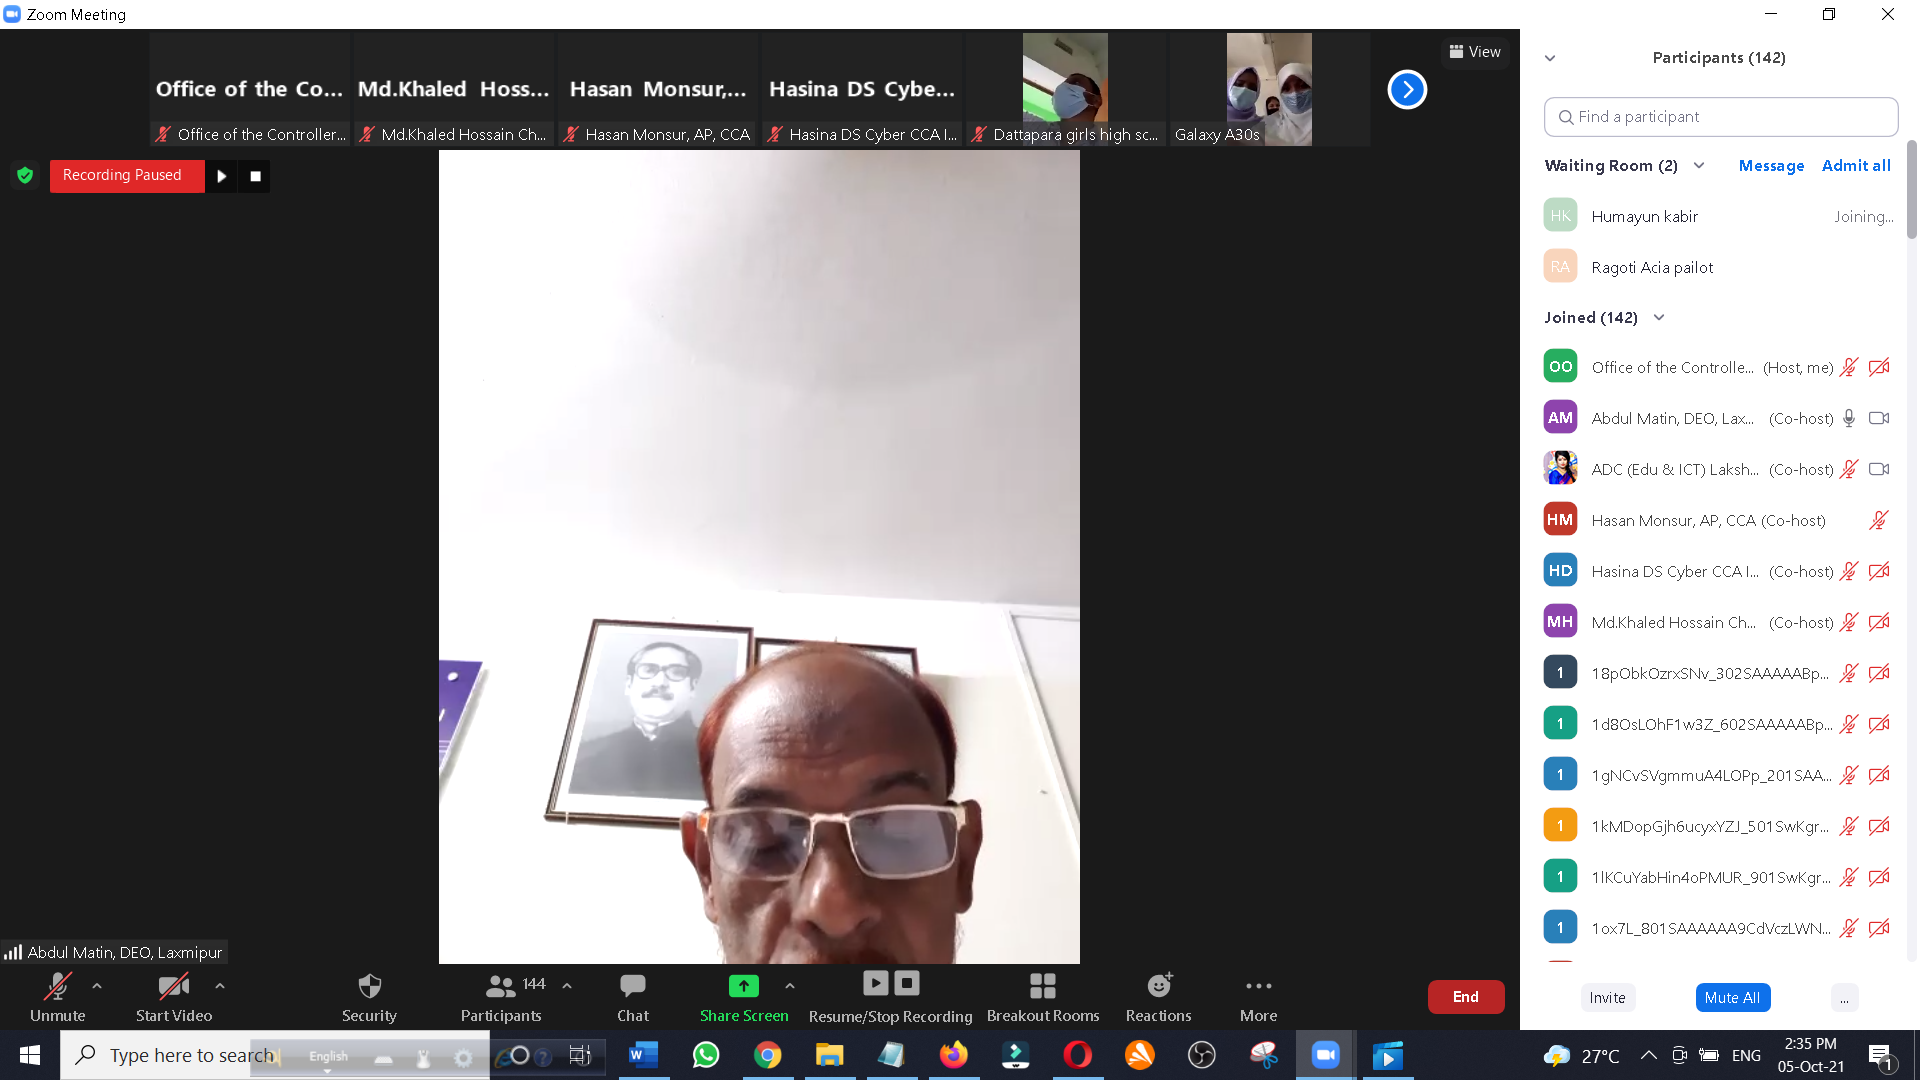Toggle microphone for Abdul Matin, DEO
Viewport: 1920px width, 1080px height.
[x=1849, y=419]
